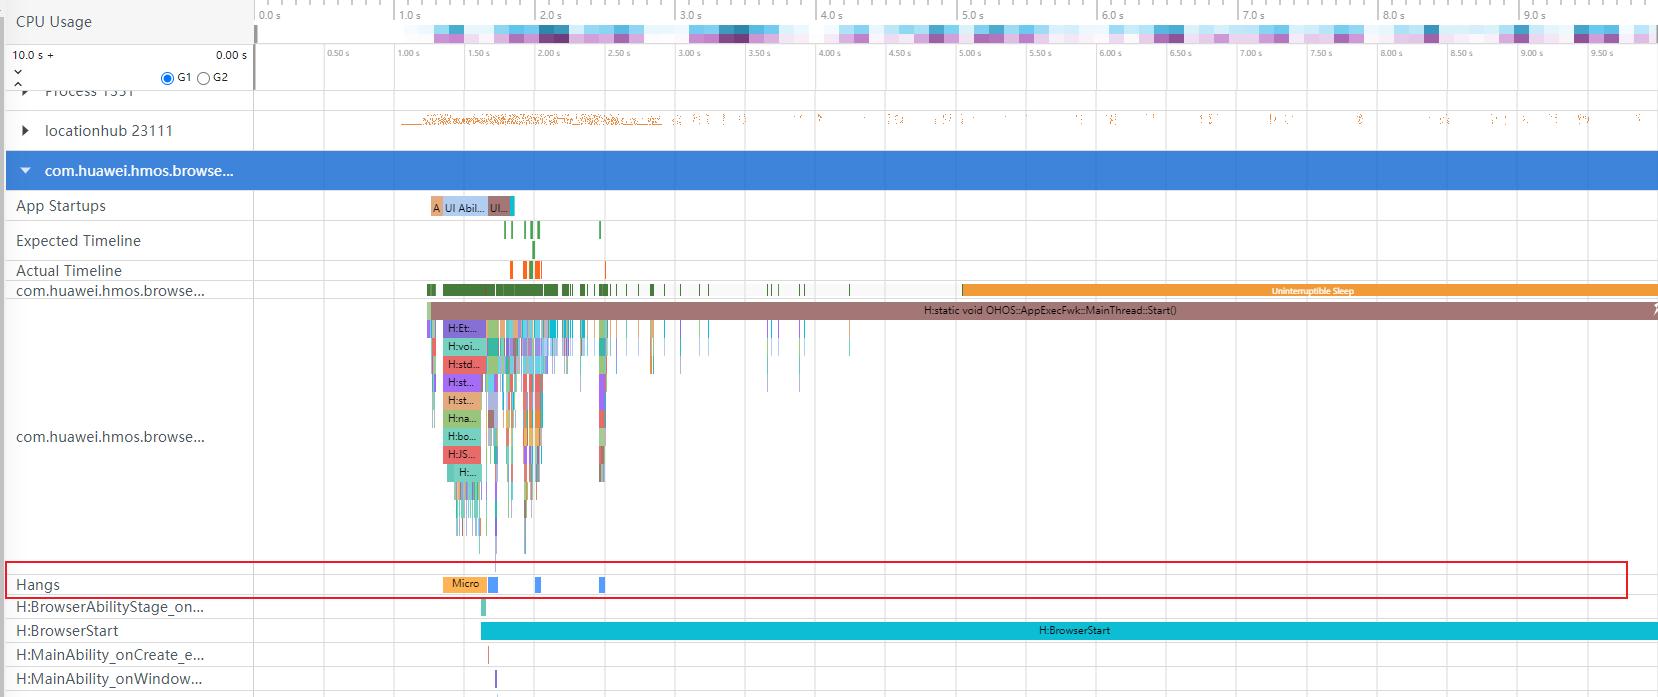Expand the partially hidden Process row
1658x697 pixels.
(x=26, y=92)
